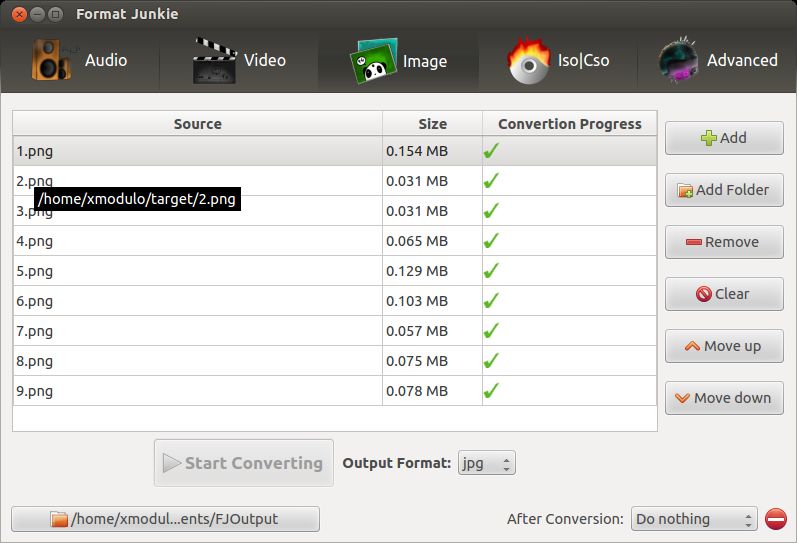The image size is (797, 543).
Task: Move the selected file up
Action: tap(724, 346)
